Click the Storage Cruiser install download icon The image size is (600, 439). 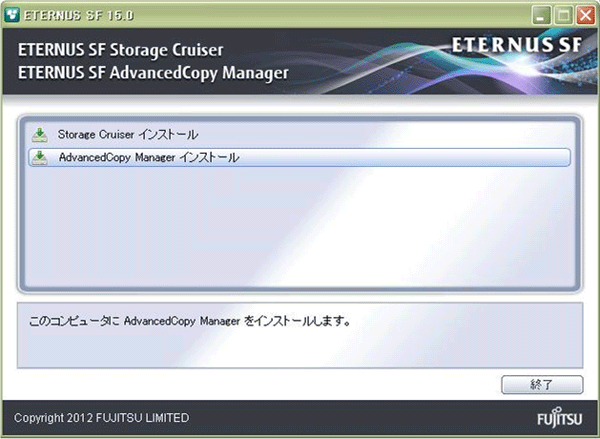click(40, 135)
